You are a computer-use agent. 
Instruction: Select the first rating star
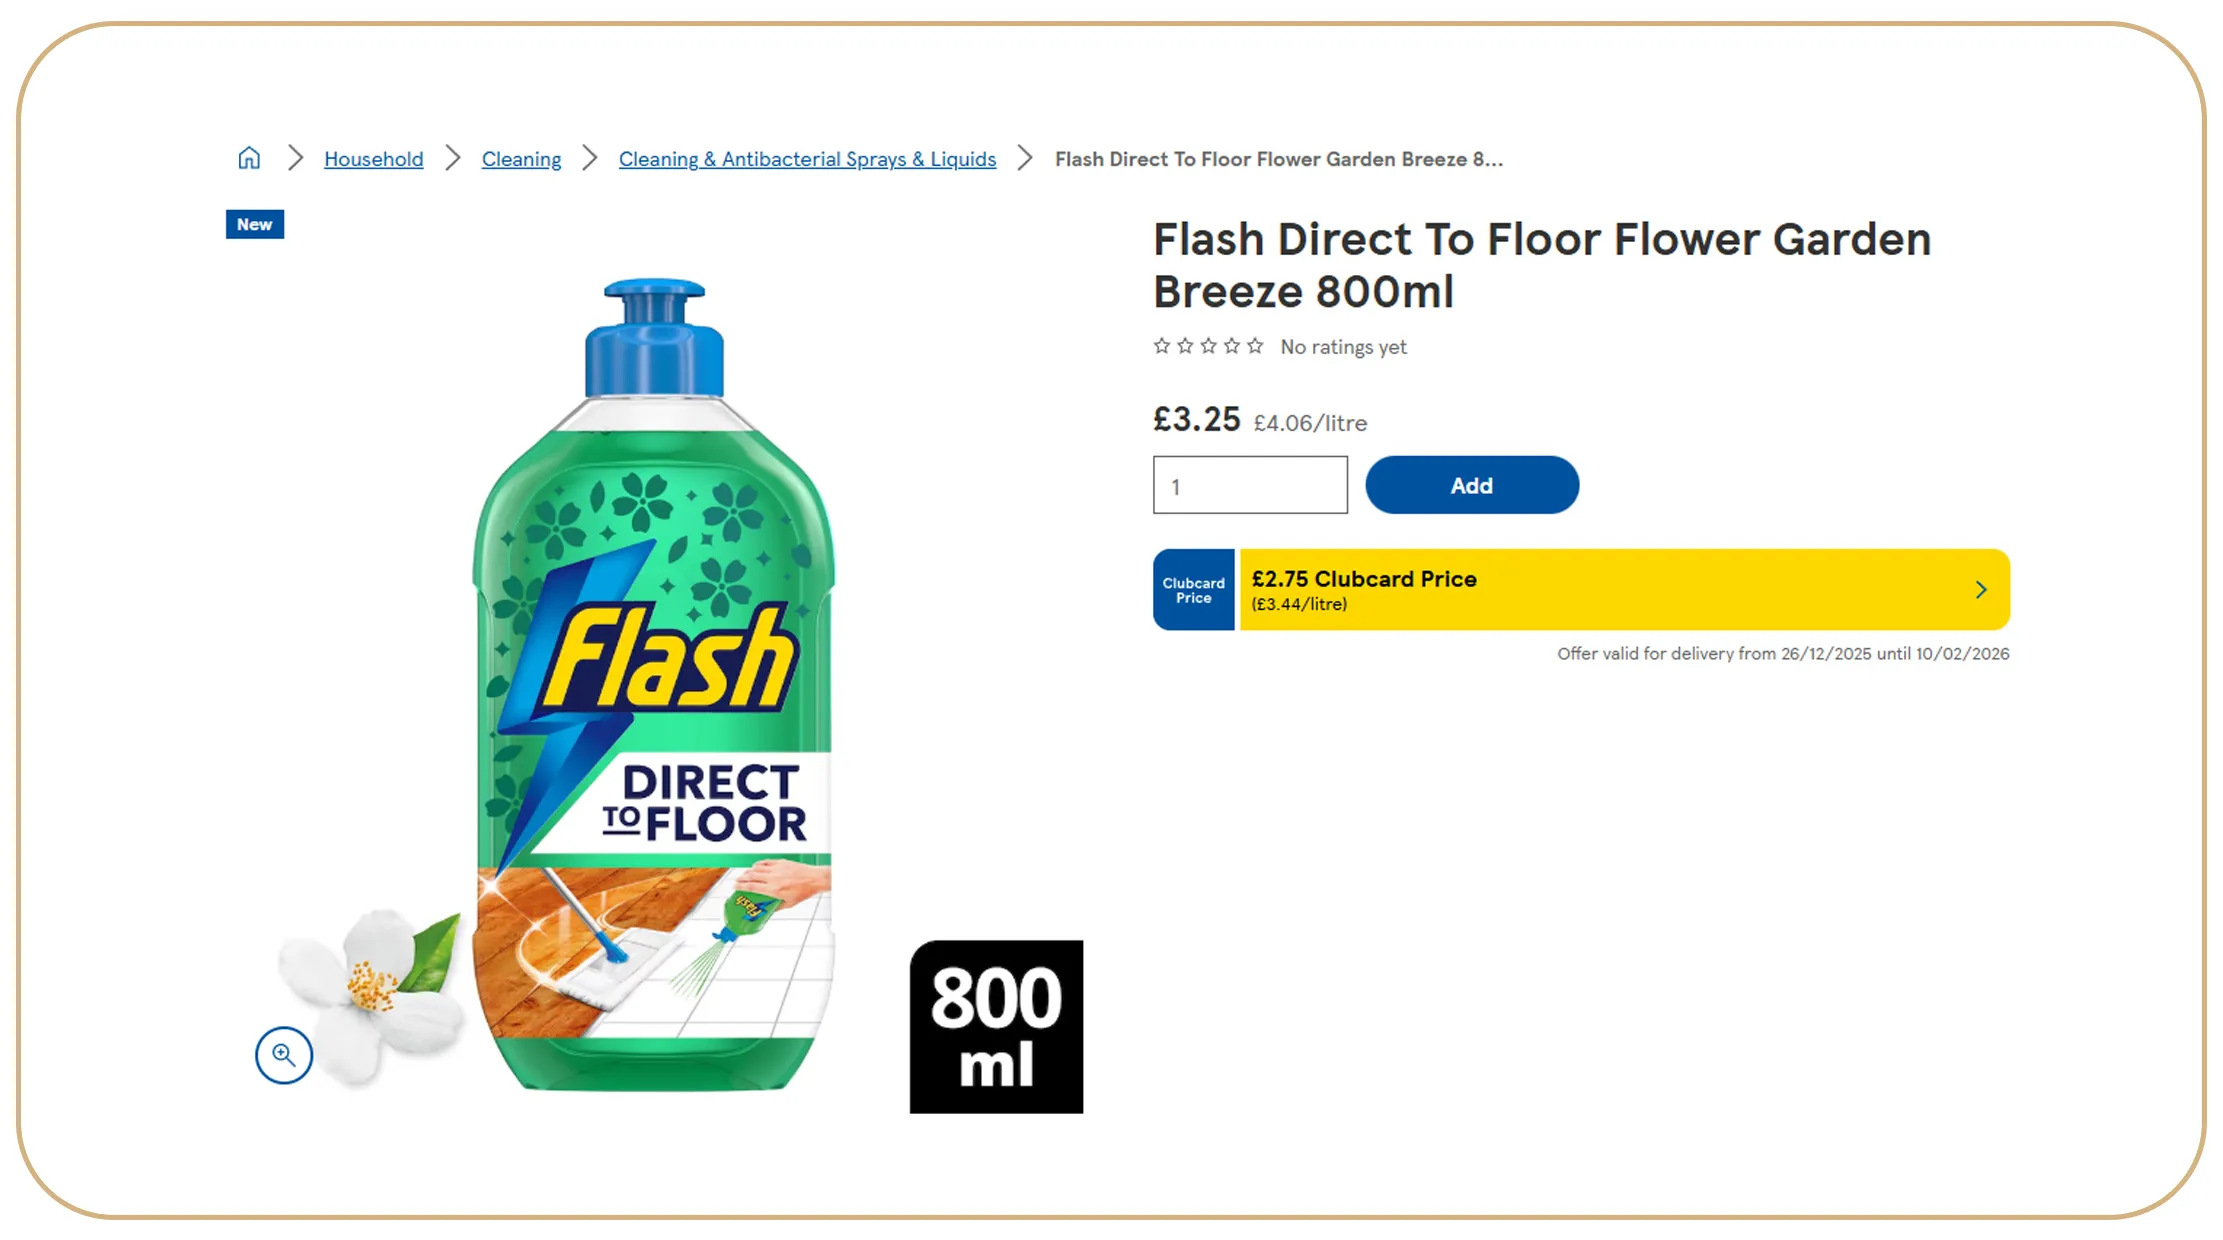[x=1162, y=345]
